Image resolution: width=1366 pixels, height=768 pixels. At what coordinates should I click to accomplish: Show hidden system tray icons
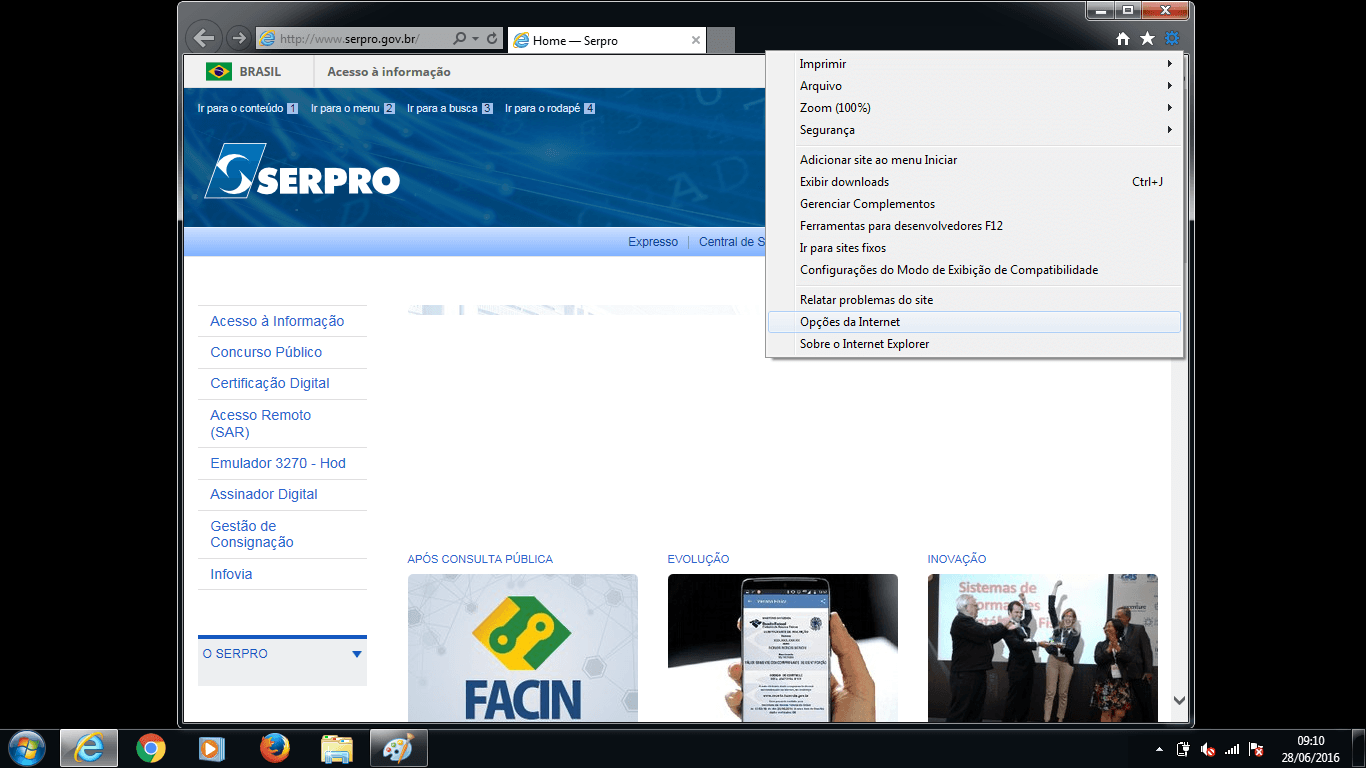tap(1160, 749)
